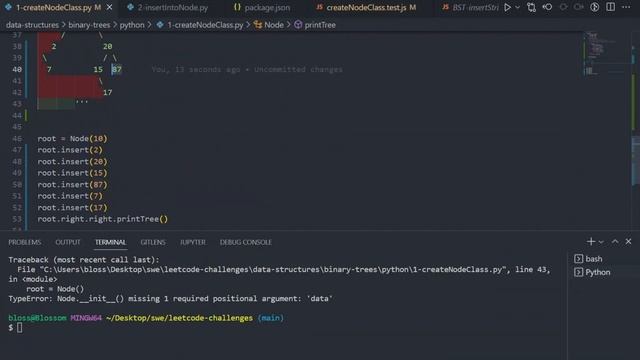Screen dimensions: 640x360
Task: Click python folder breadcrumb
Action: click(132, 25)
